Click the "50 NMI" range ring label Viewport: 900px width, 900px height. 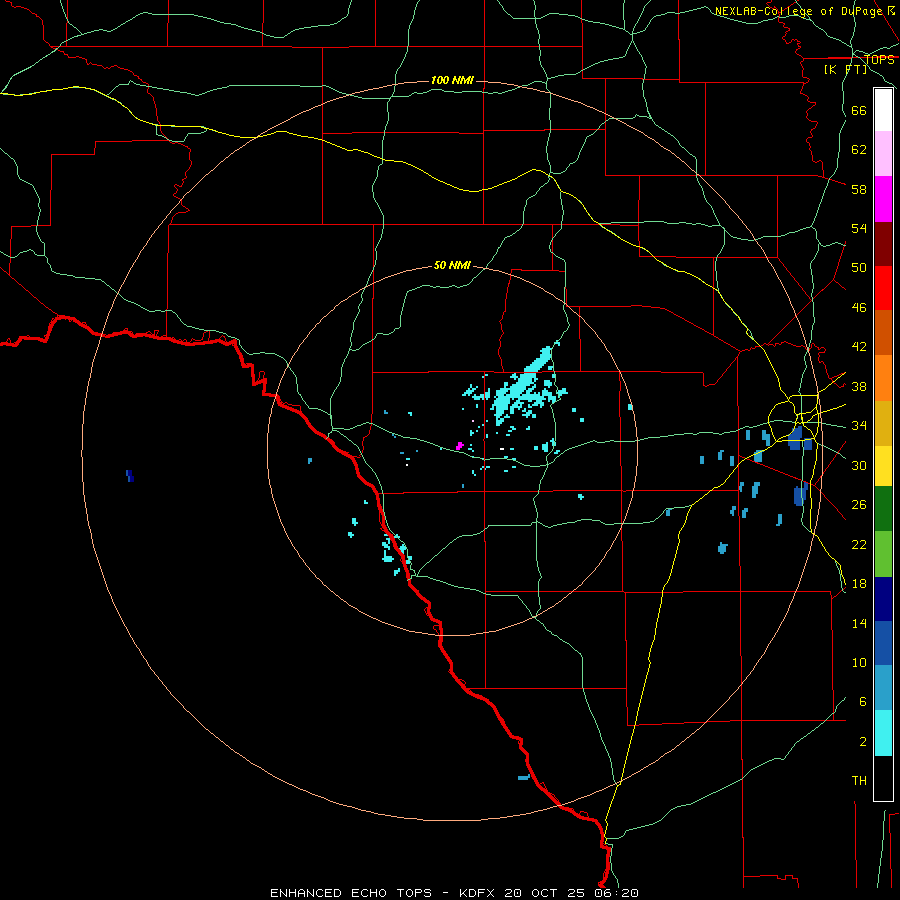coord(452,265)
